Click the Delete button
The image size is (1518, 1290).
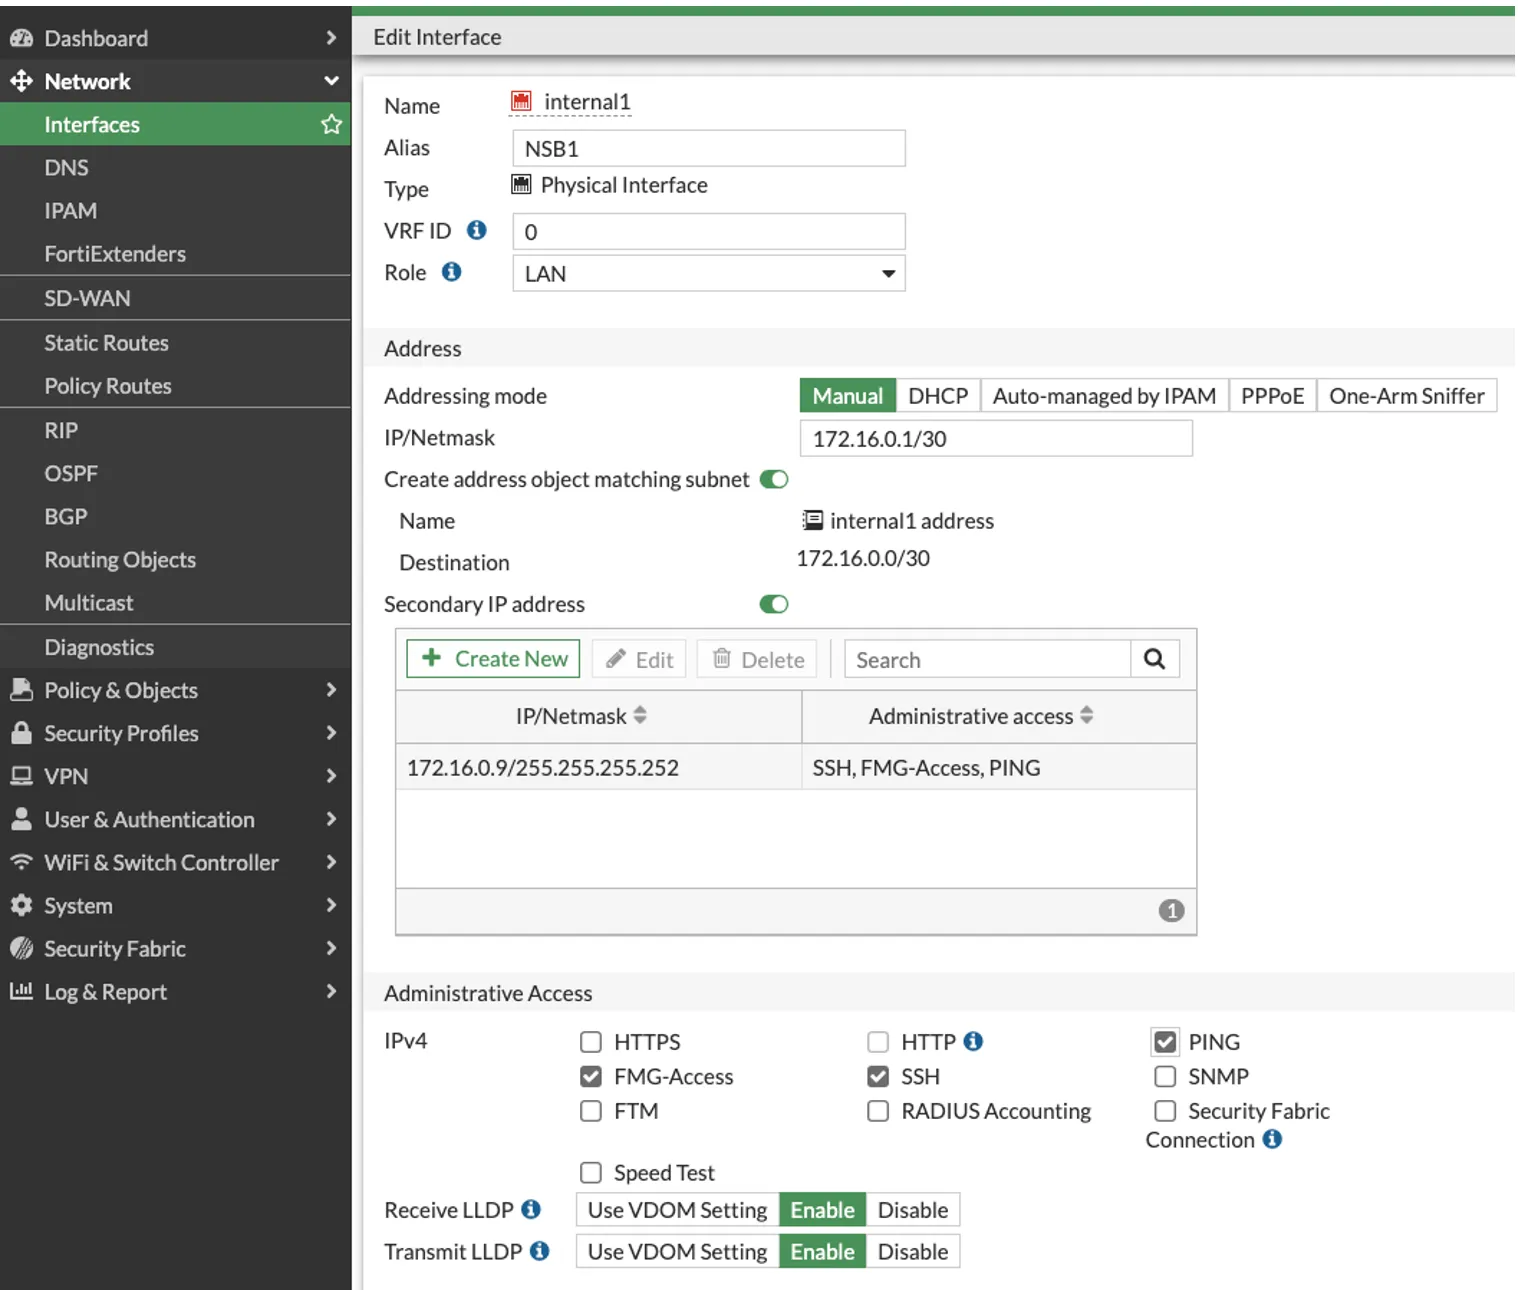[x=757, y=659]
